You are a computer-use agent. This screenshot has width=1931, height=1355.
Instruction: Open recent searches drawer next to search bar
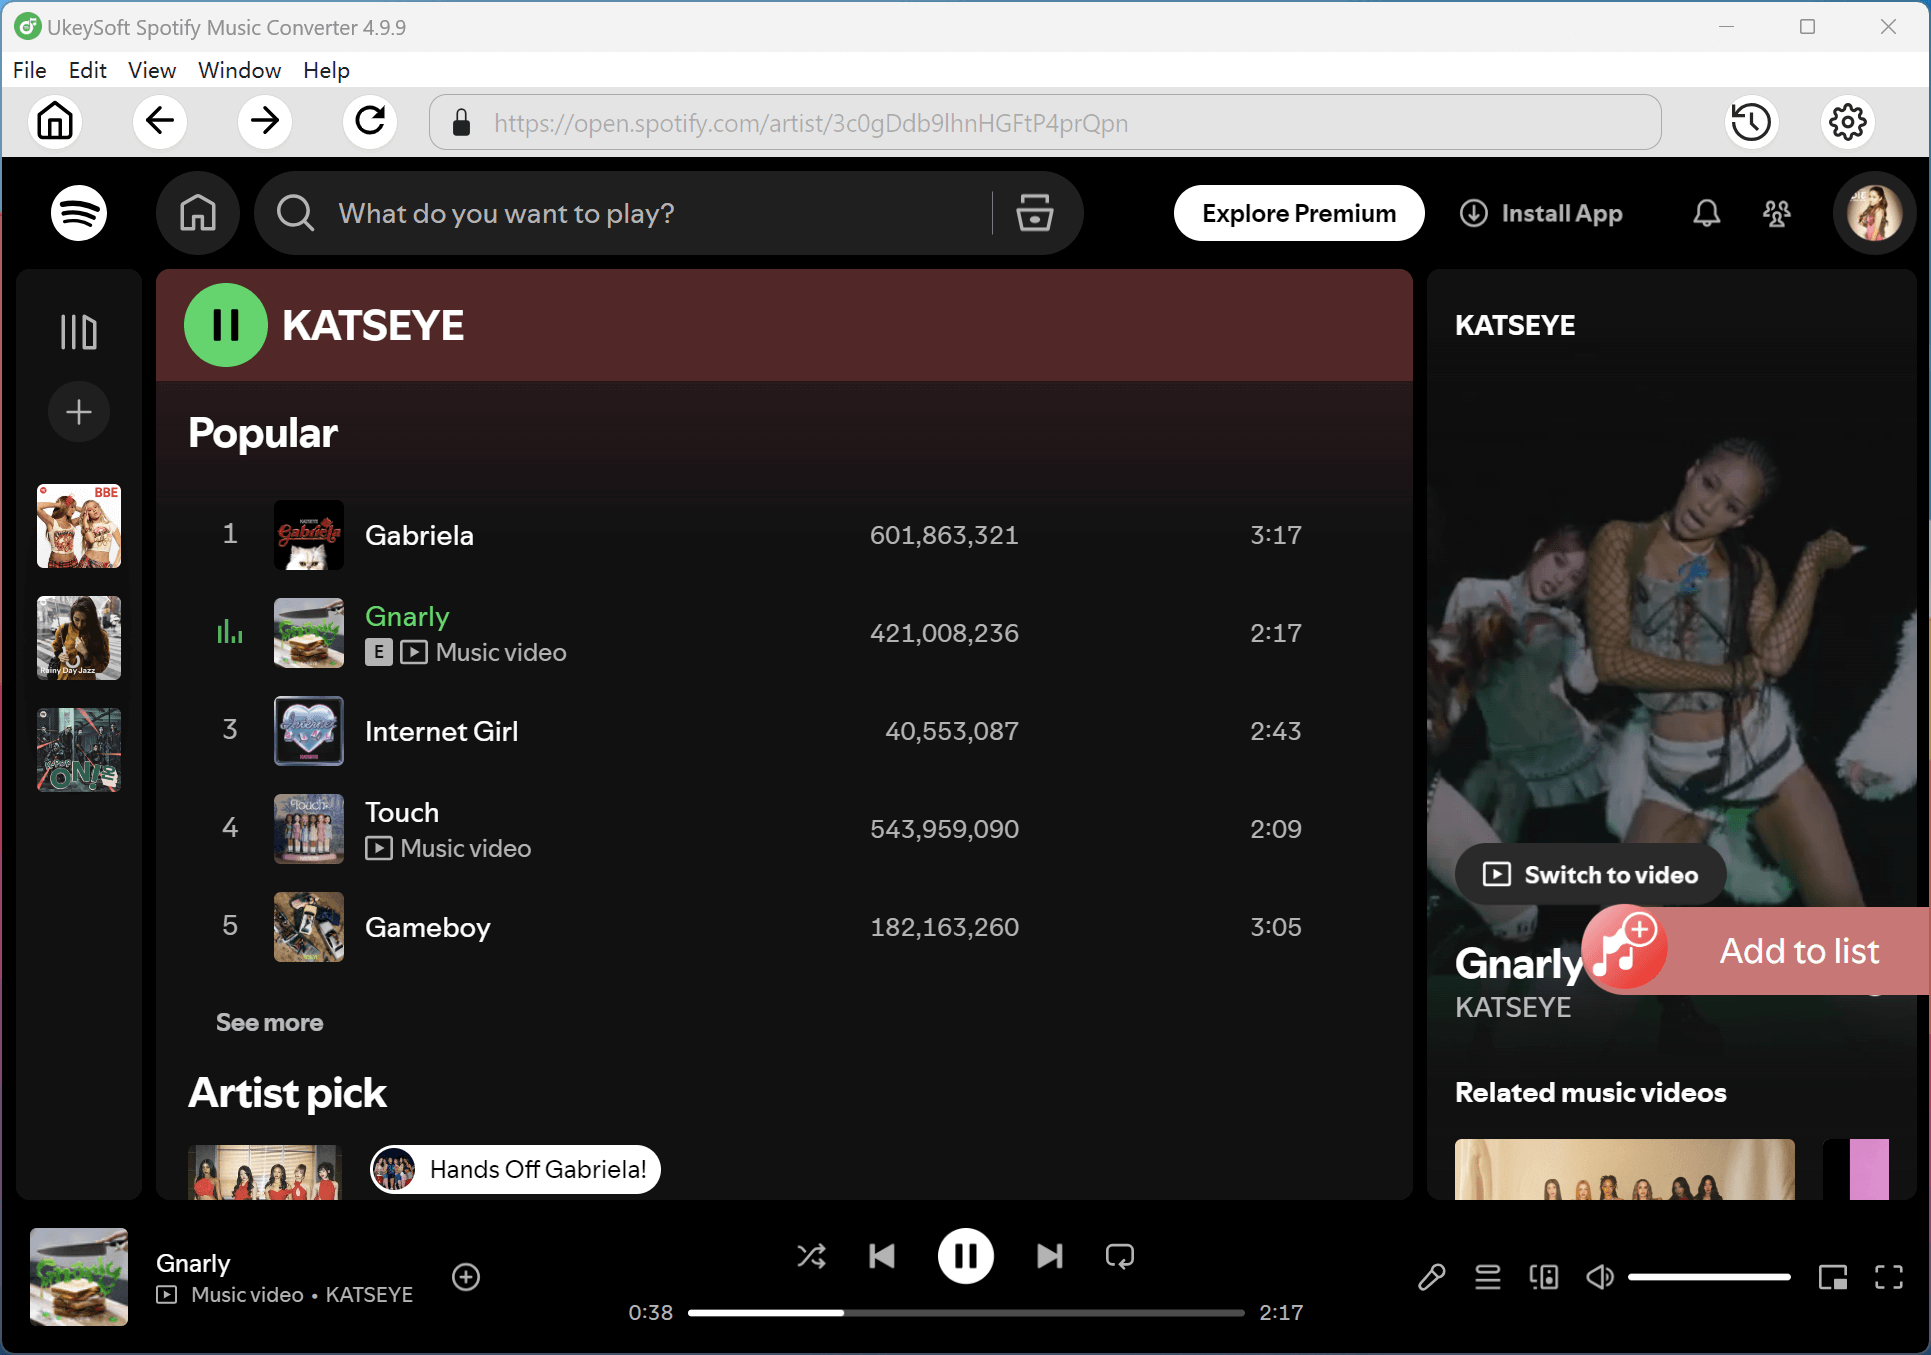point(1034,213)
